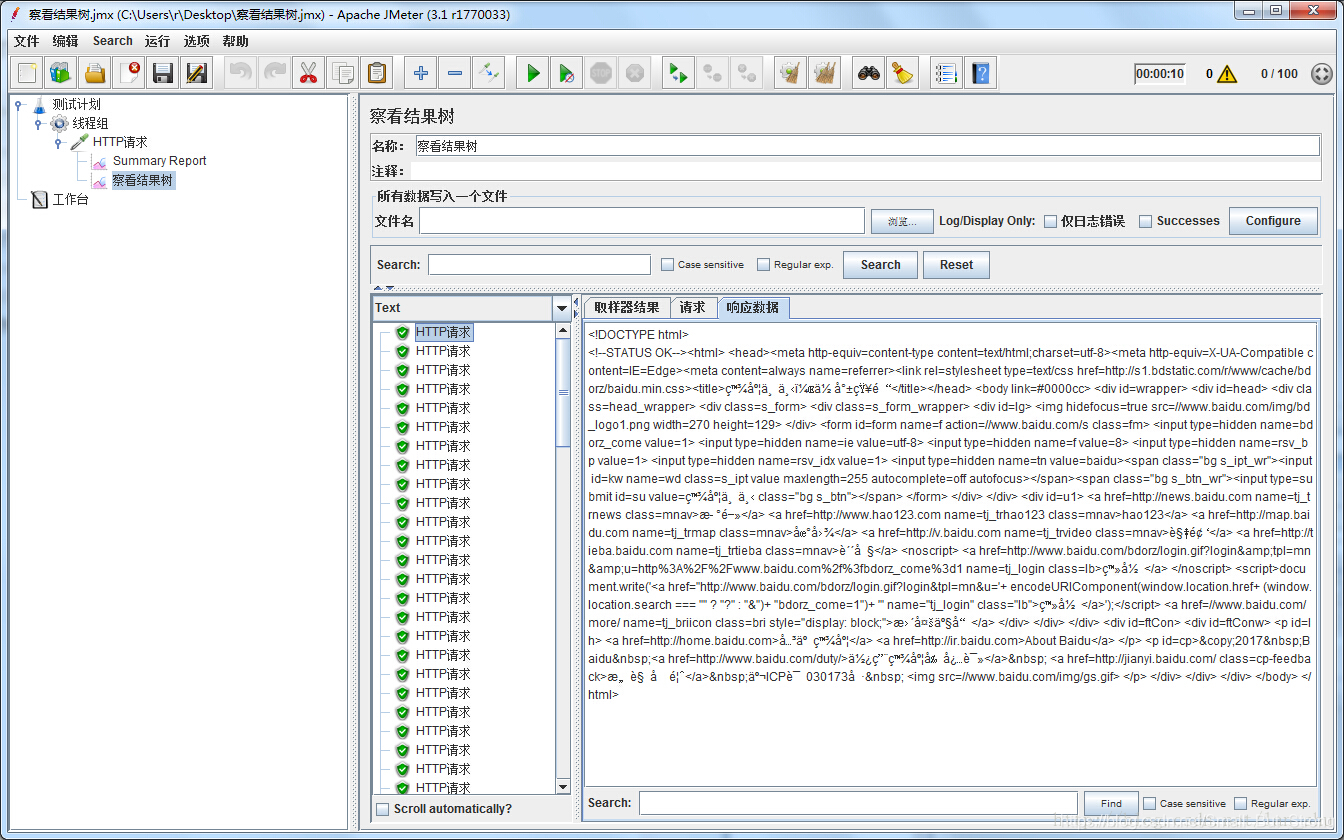This screenshot has width=1344, height=840.
Task: Open the Text renderer dropdown
Action: [562, 308]
